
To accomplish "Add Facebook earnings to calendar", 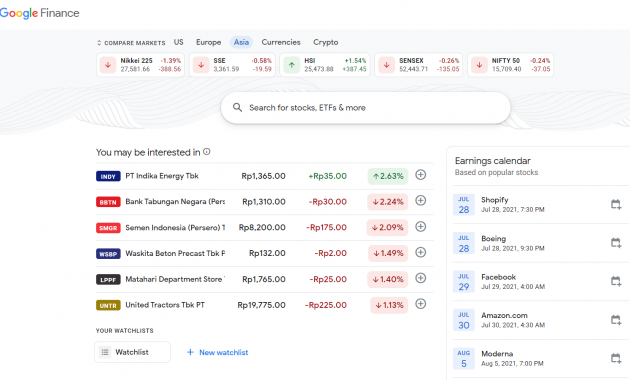I will pos(616,281).
